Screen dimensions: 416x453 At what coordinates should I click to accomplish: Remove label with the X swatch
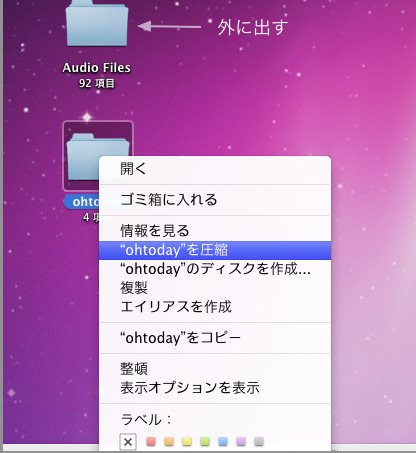(128, 442)
